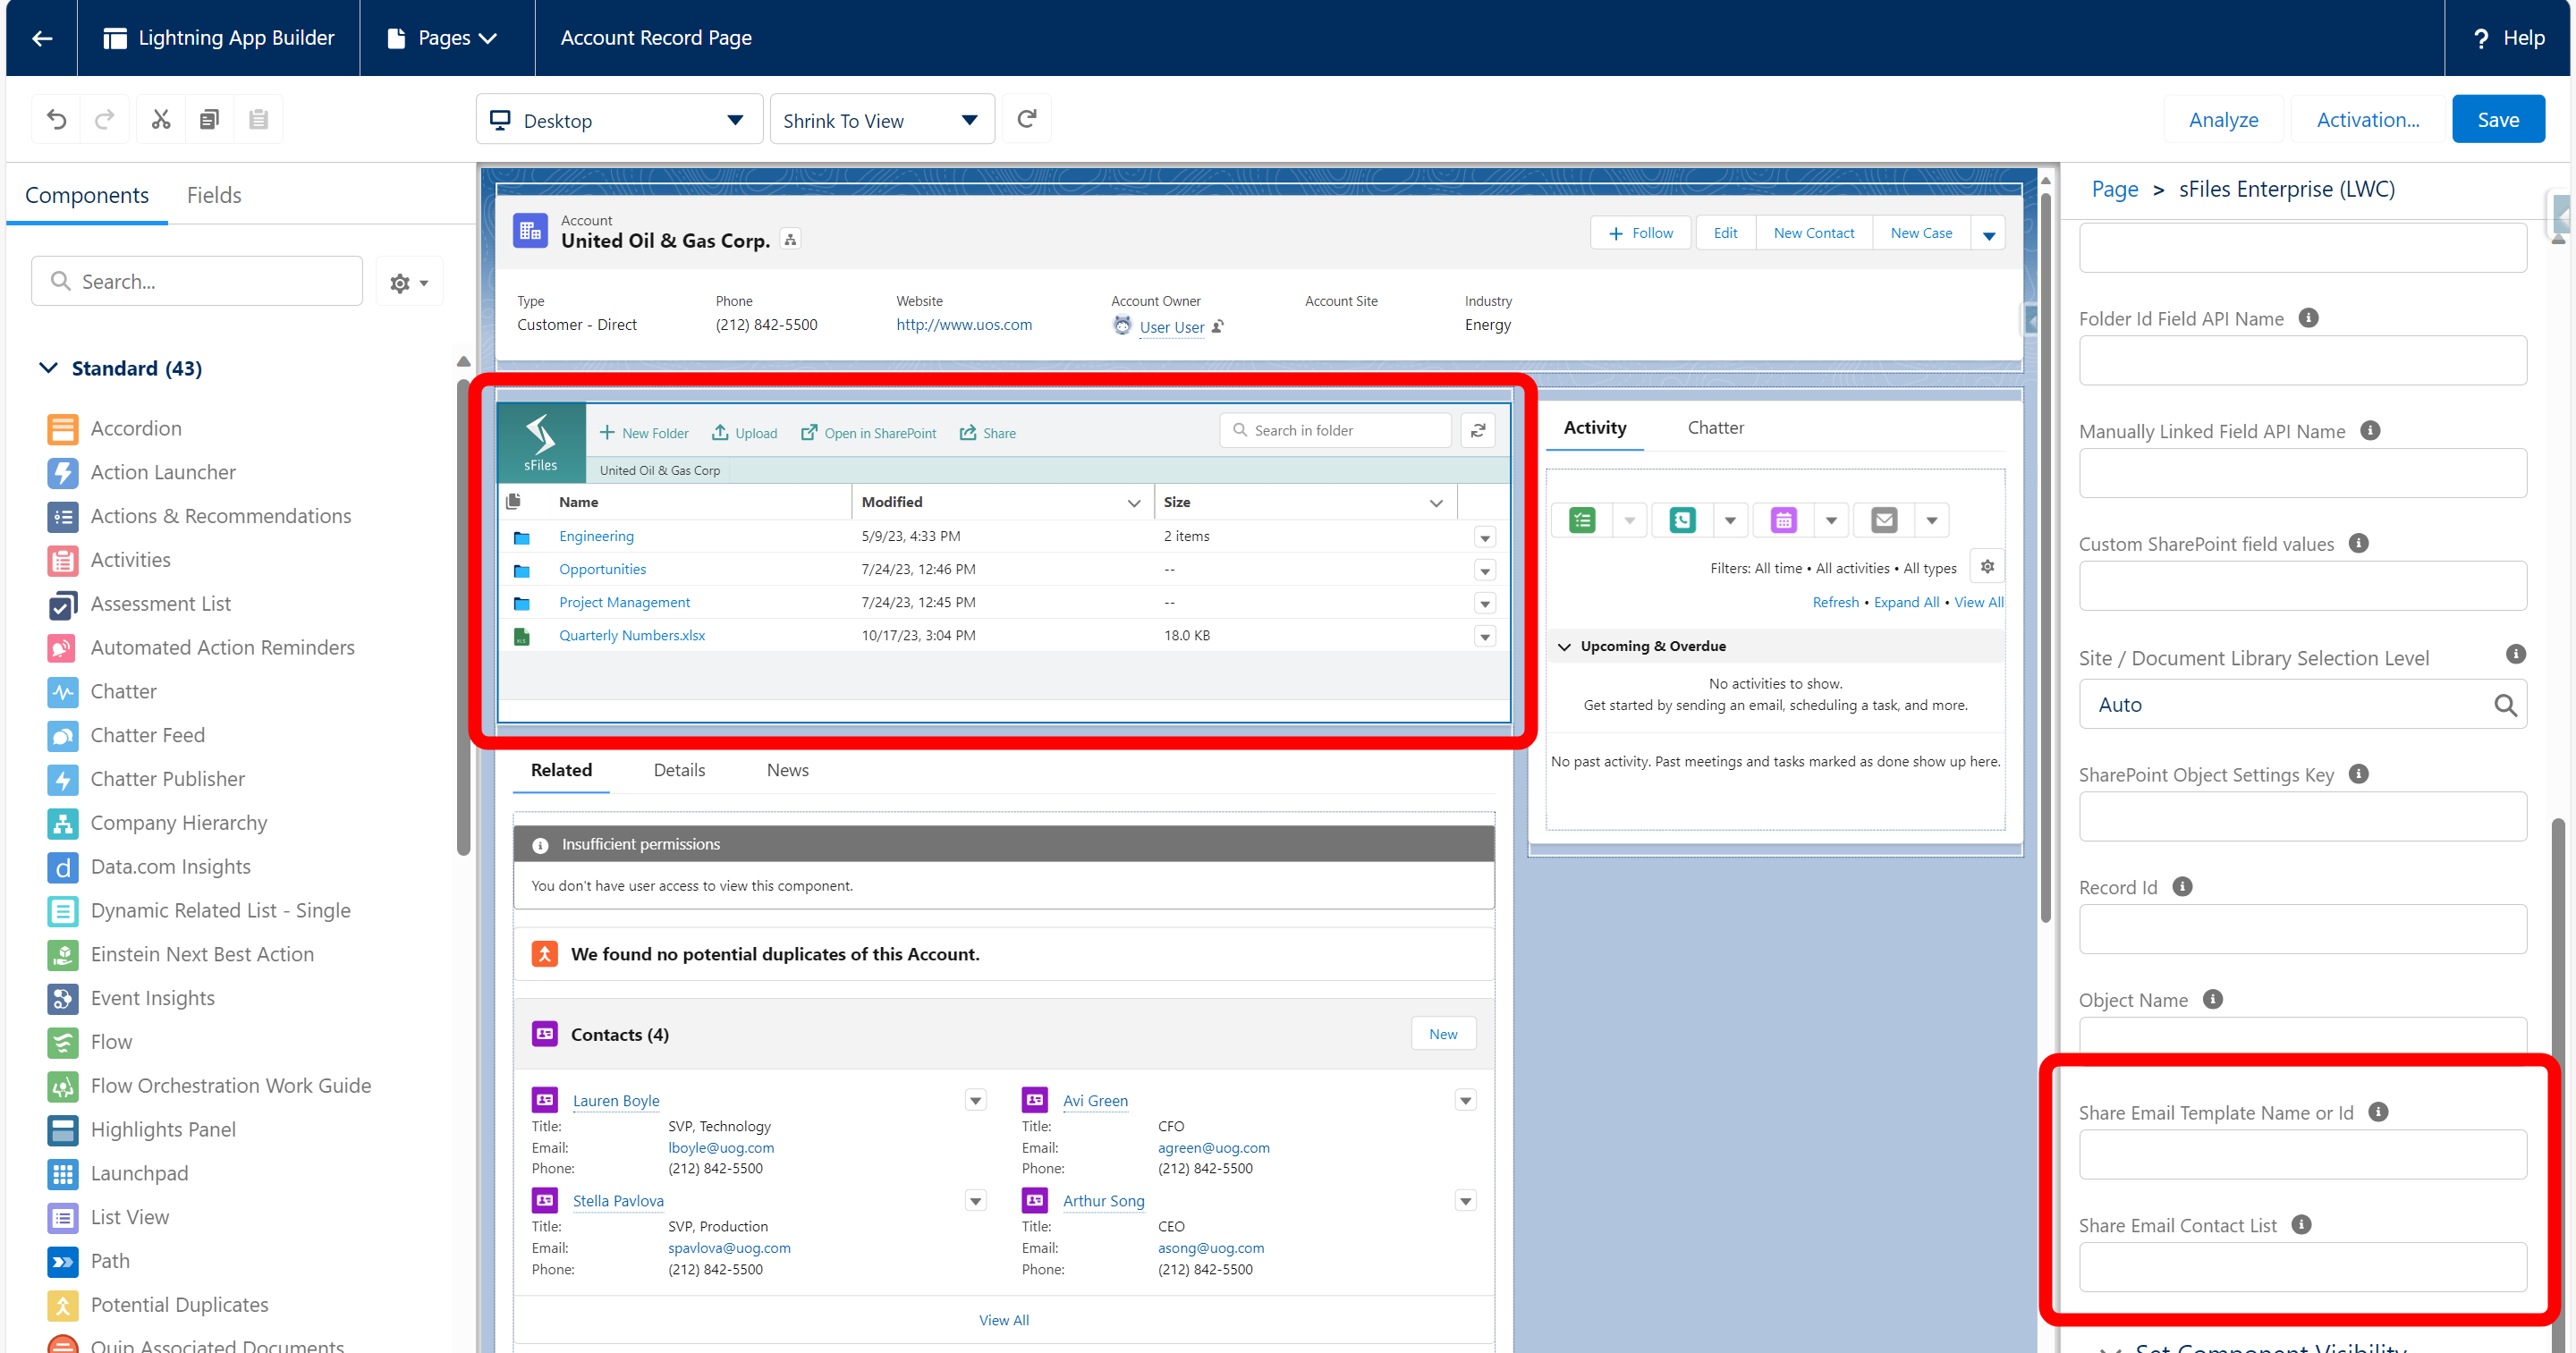This screenshot has width=2576, height=1353.
Task: Click the back arrow icon
Action: tap(42, 38)
